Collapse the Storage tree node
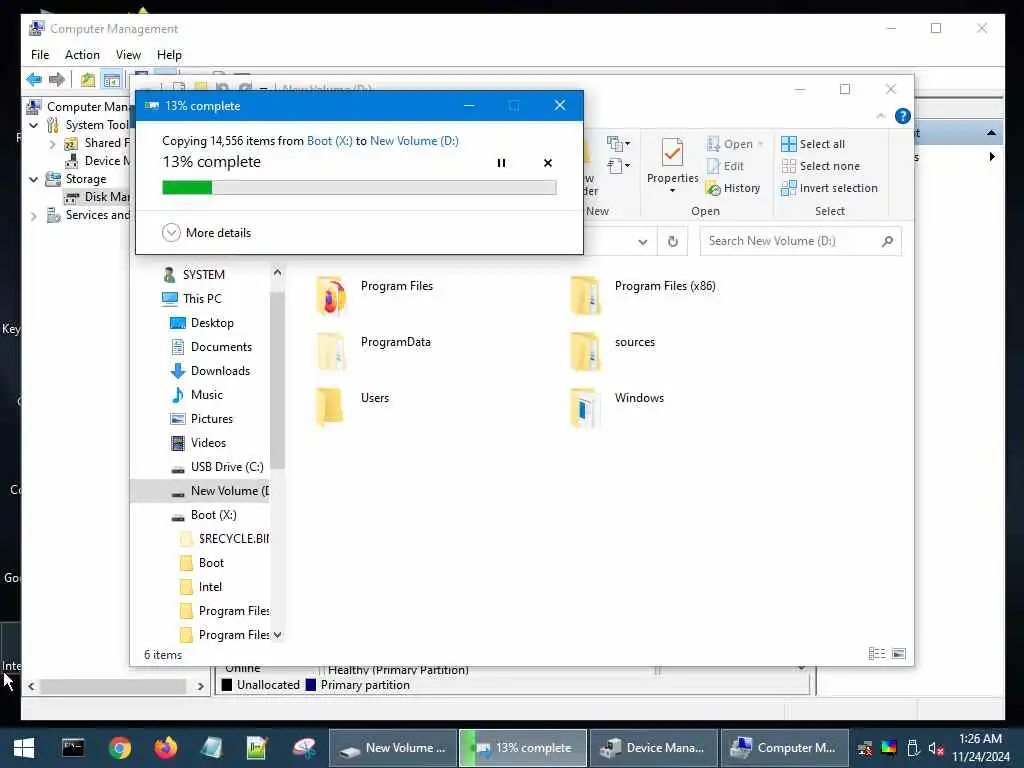The height and width of the screenshot is (768, 1024). click(34, 179)
